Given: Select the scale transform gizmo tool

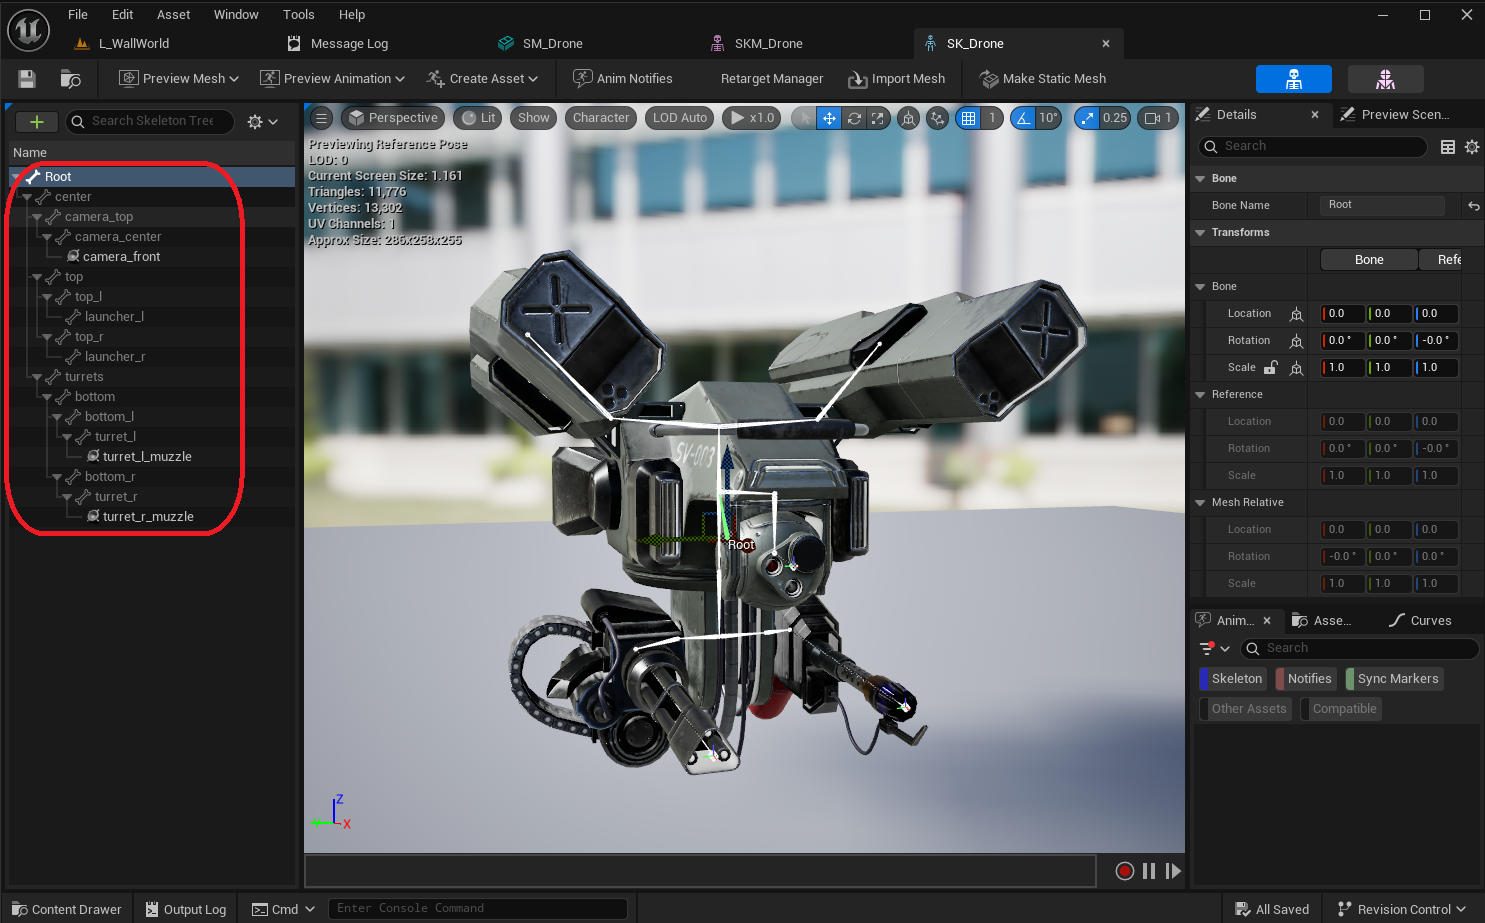Looking at the screenshot, I should pyautogui.click(x=878, y=118).
